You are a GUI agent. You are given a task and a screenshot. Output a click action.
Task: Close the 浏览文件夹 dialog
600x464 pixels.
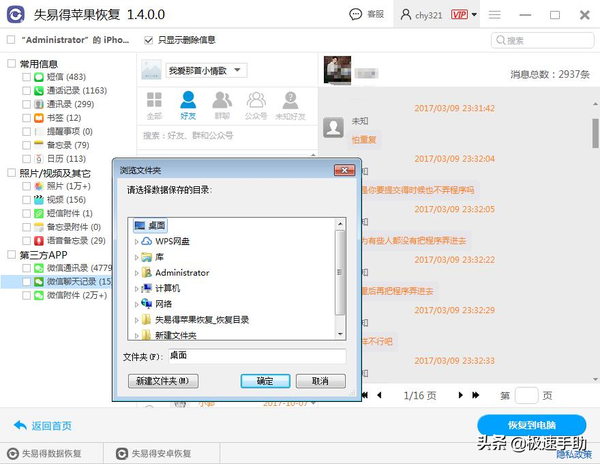pos(344,170)
